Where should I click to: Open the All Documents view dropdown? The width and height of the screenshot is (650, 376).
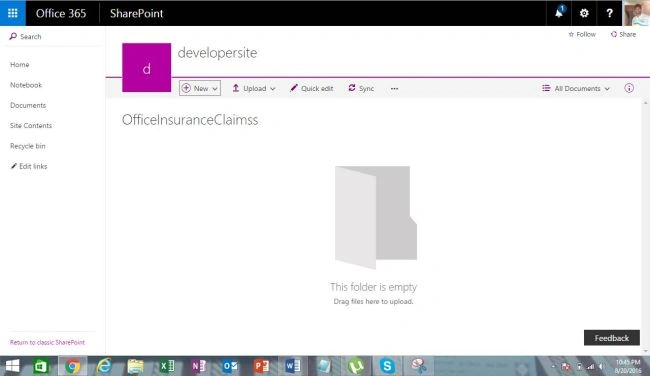[576, 88]
